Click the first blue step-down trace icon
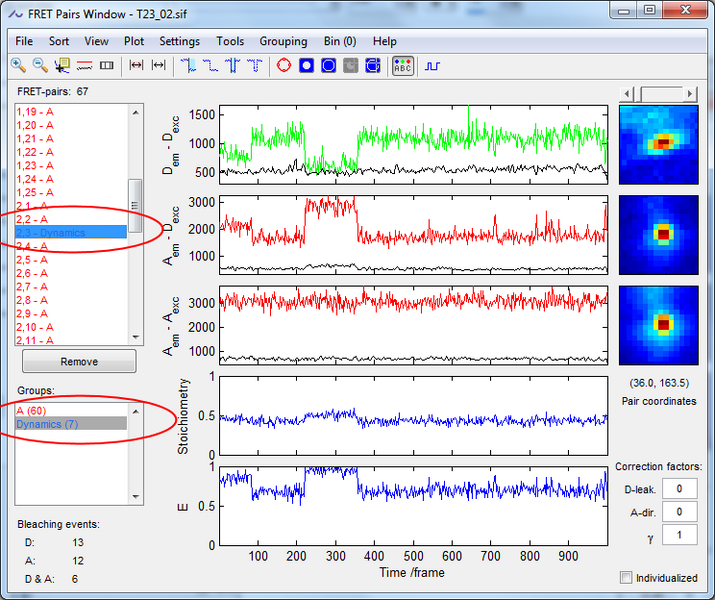The height and width of the screenshot is (600, 715). coord(189,66)
